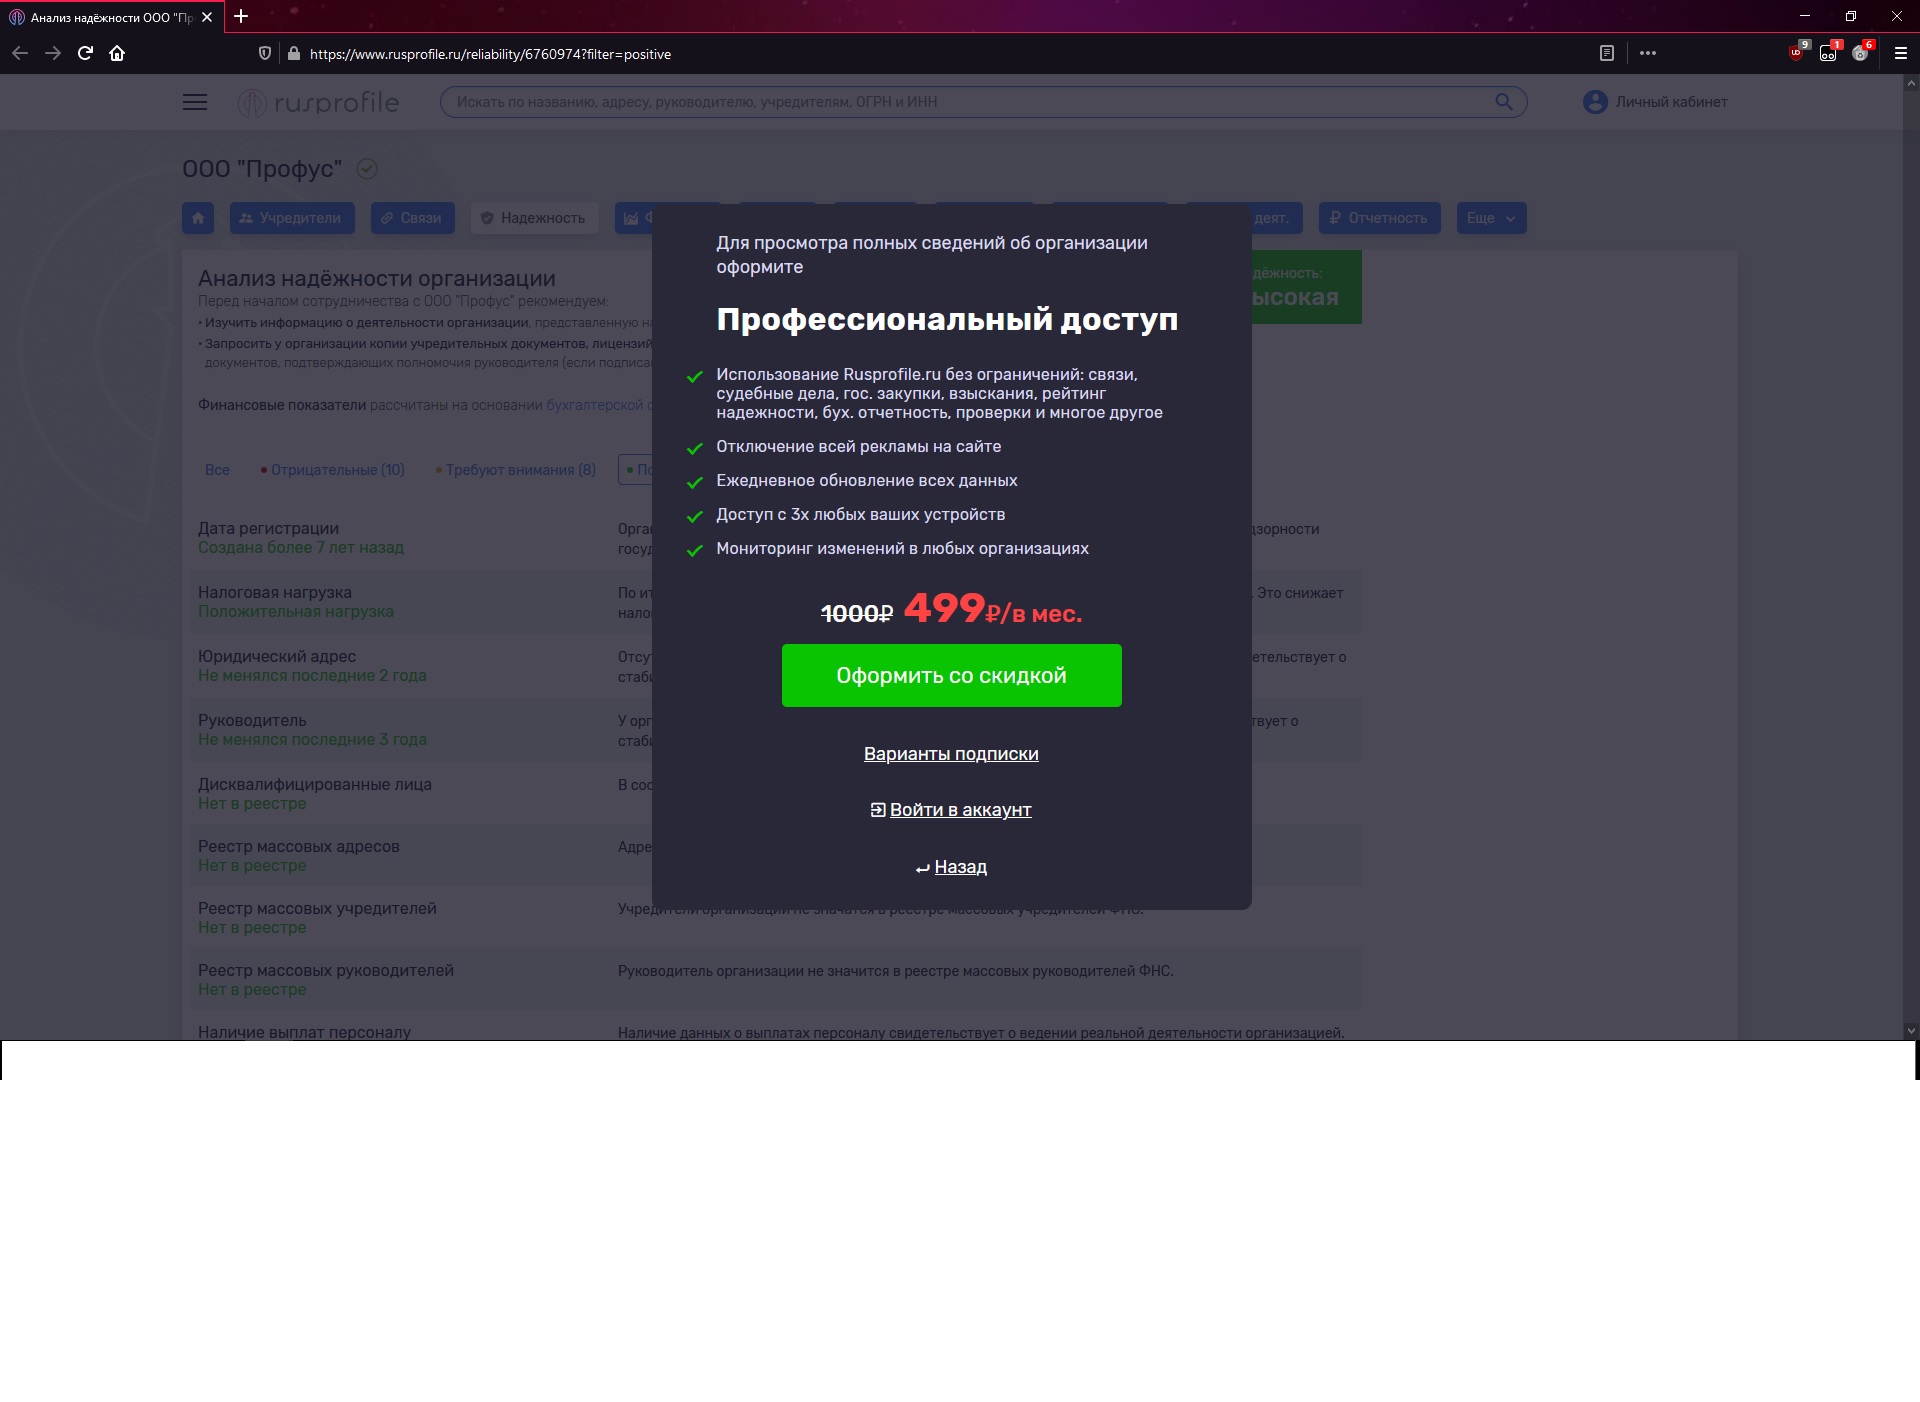
Task: Open the extension icon with badge 6
Action: click(x=1861, y=53)
